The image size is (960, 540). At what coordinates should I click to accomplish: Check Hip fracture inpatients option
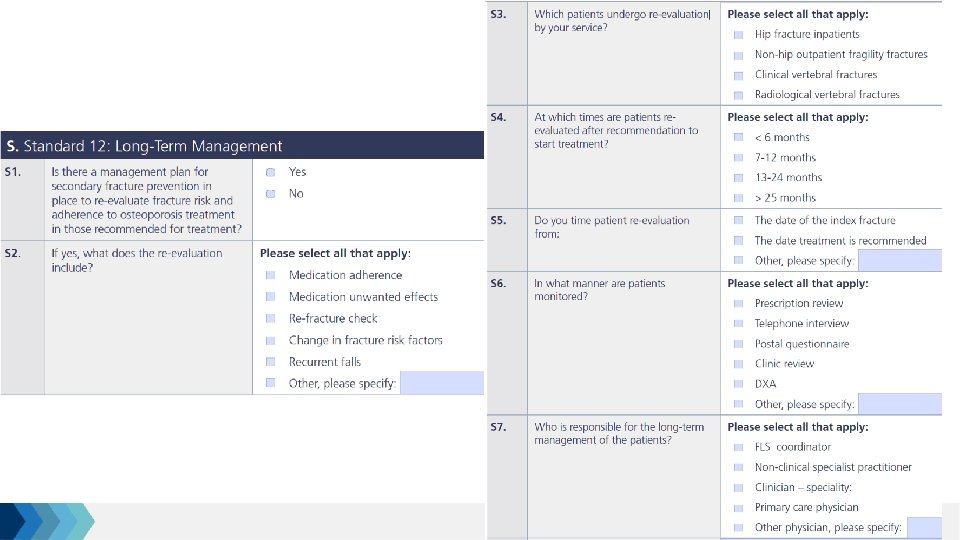(x=738, y=35)
